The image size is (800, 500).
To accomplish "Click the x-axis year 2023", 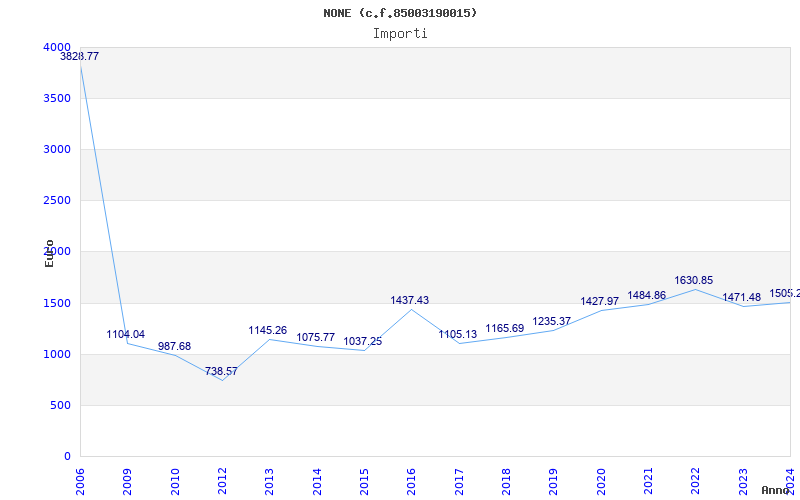I will (743, 482).
